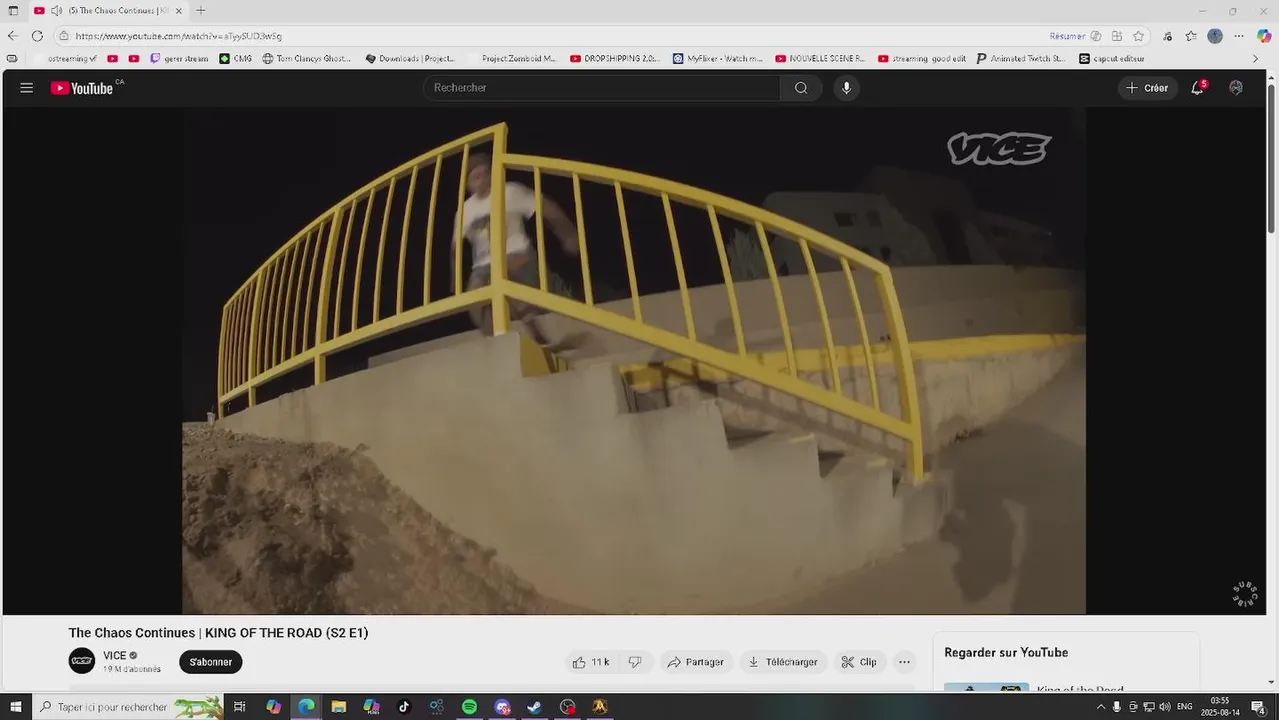Click the Télécharger download button

tap(783, 662)
